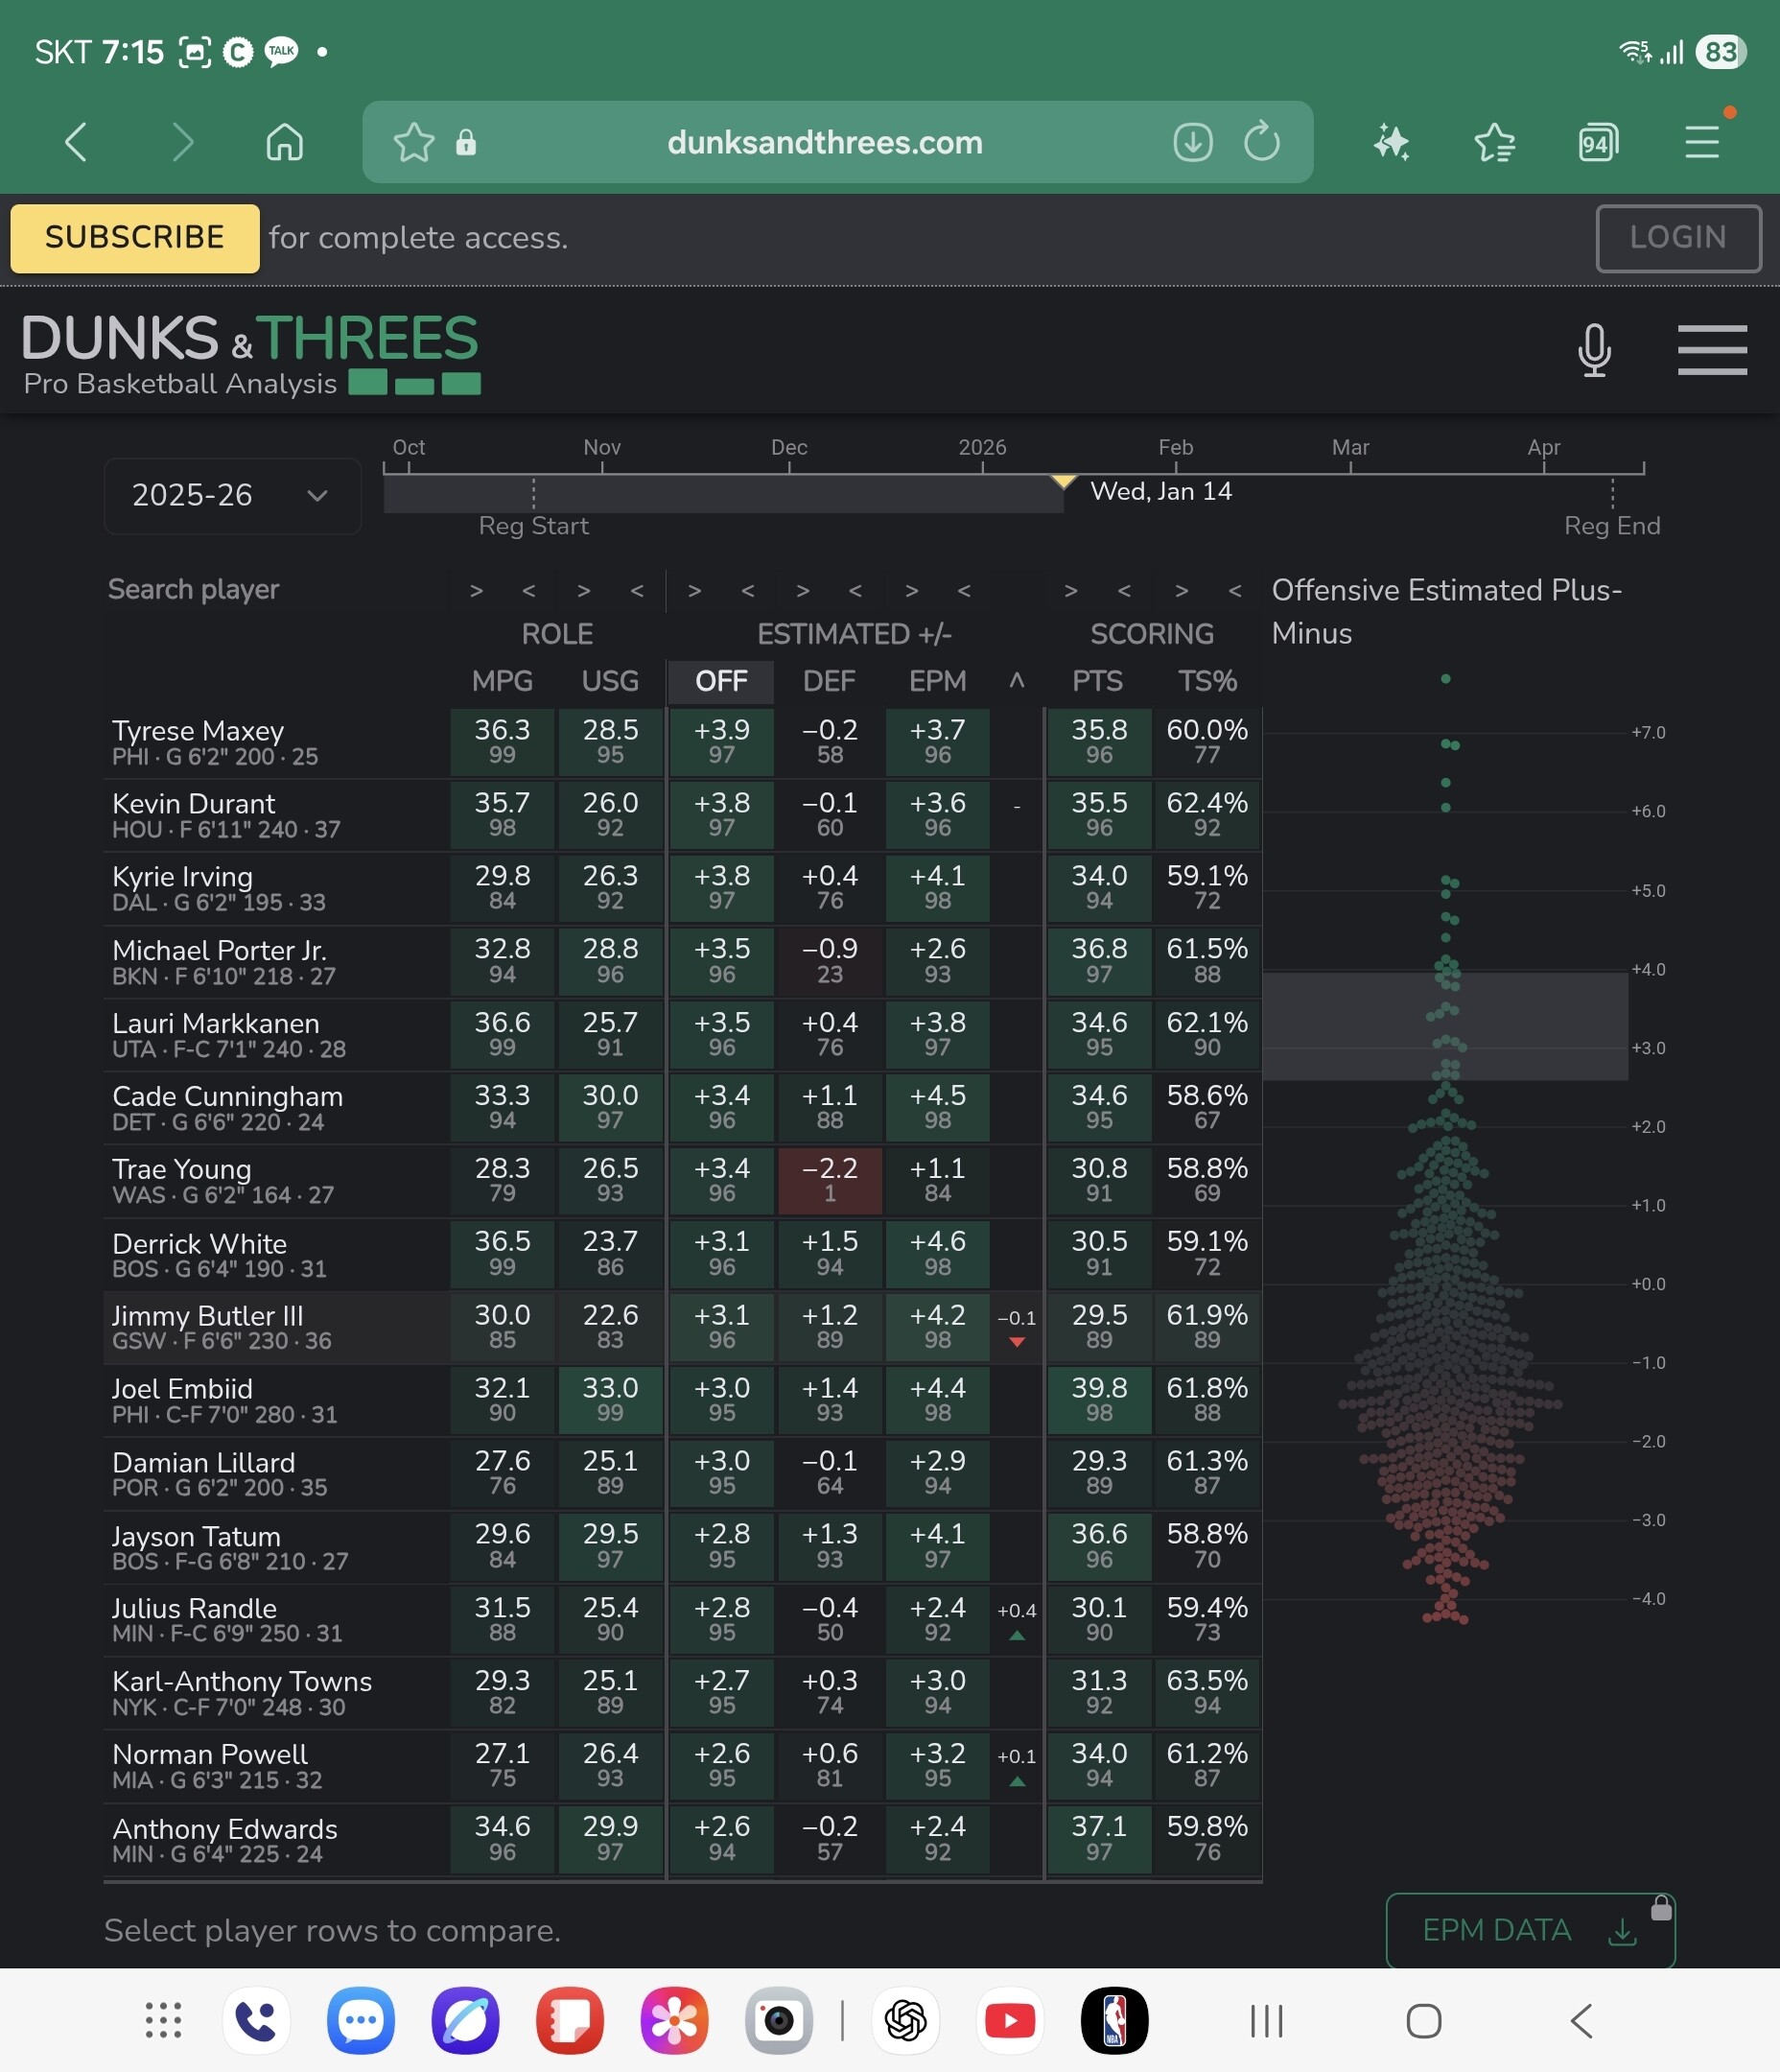The height and width of the screenshot is (2072, 1780).
Task: Select the Joel Embiid row
Action: [683, 1400]
